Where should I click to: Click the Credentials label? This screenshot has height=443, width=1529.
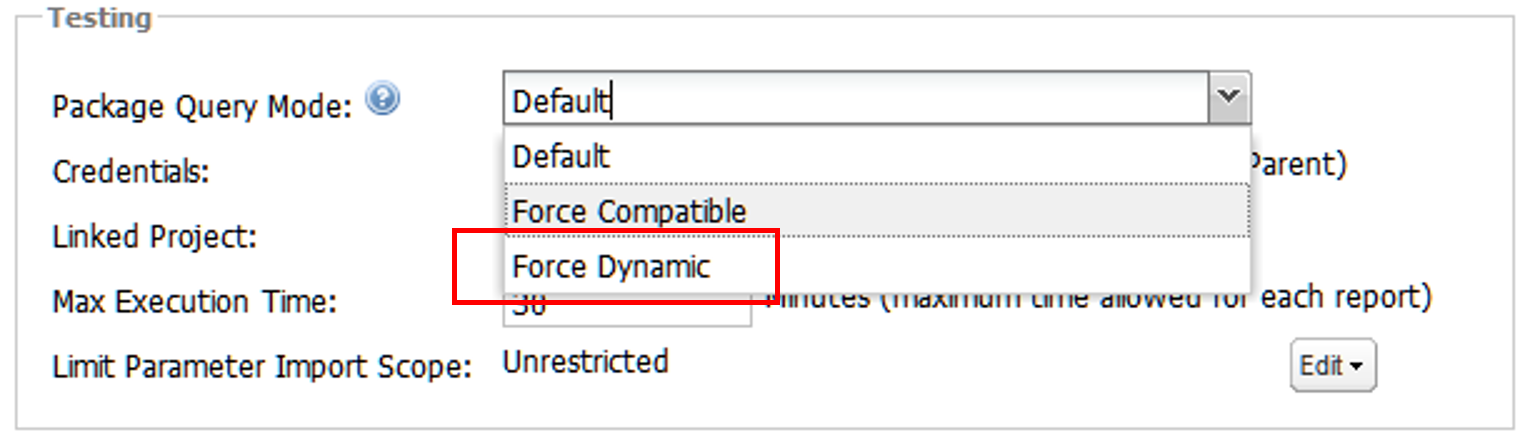[131, 171]
